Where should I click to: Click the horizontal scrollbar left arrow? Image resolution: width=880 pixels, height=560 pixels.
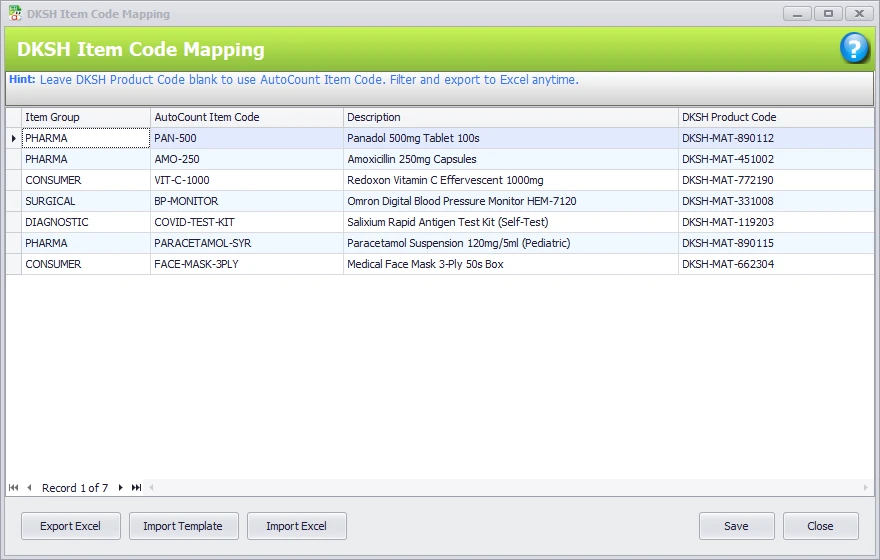coord(152,488)
